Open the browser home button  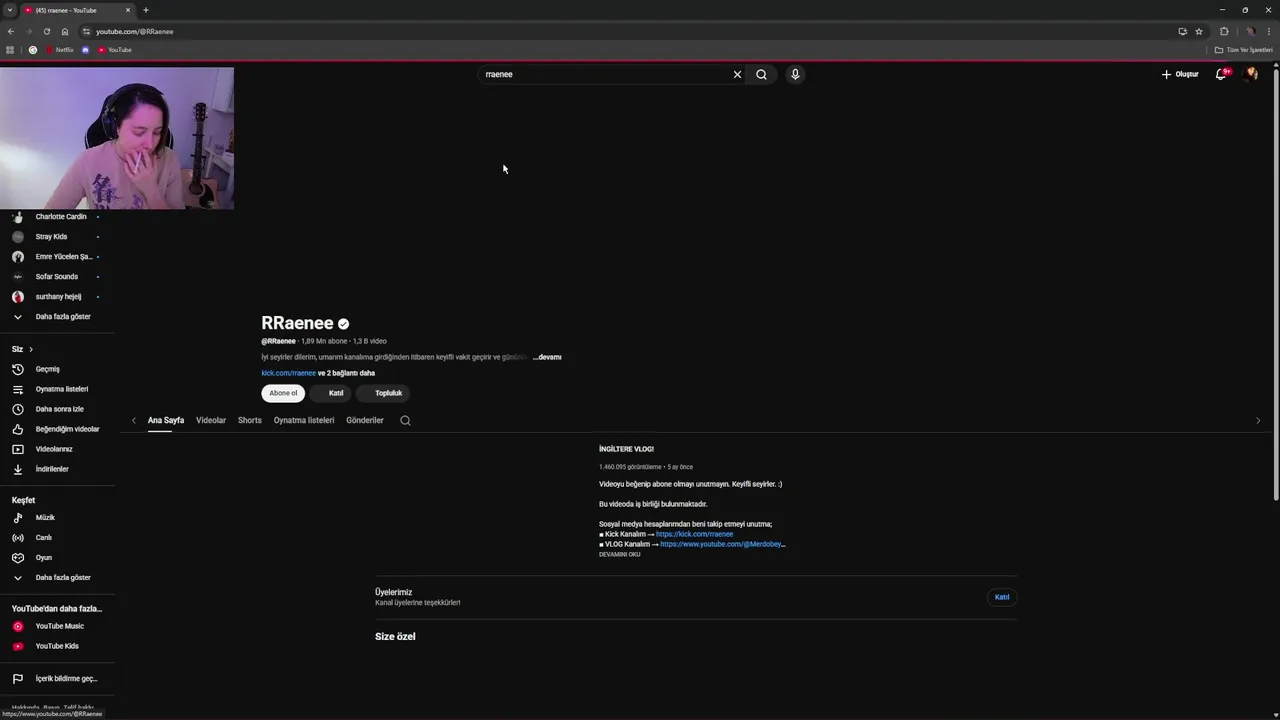click(x=65, y=31)
